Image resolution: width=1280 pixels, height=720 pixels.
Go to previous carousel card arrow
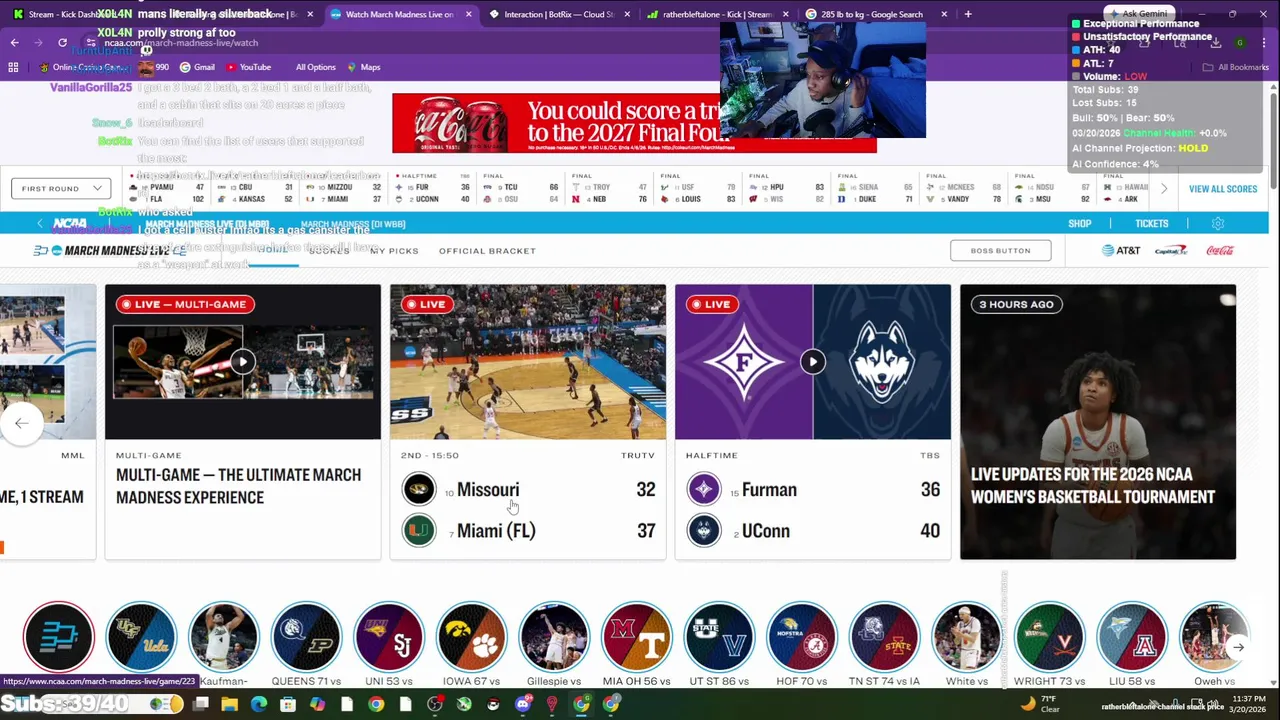click(21, 423)
